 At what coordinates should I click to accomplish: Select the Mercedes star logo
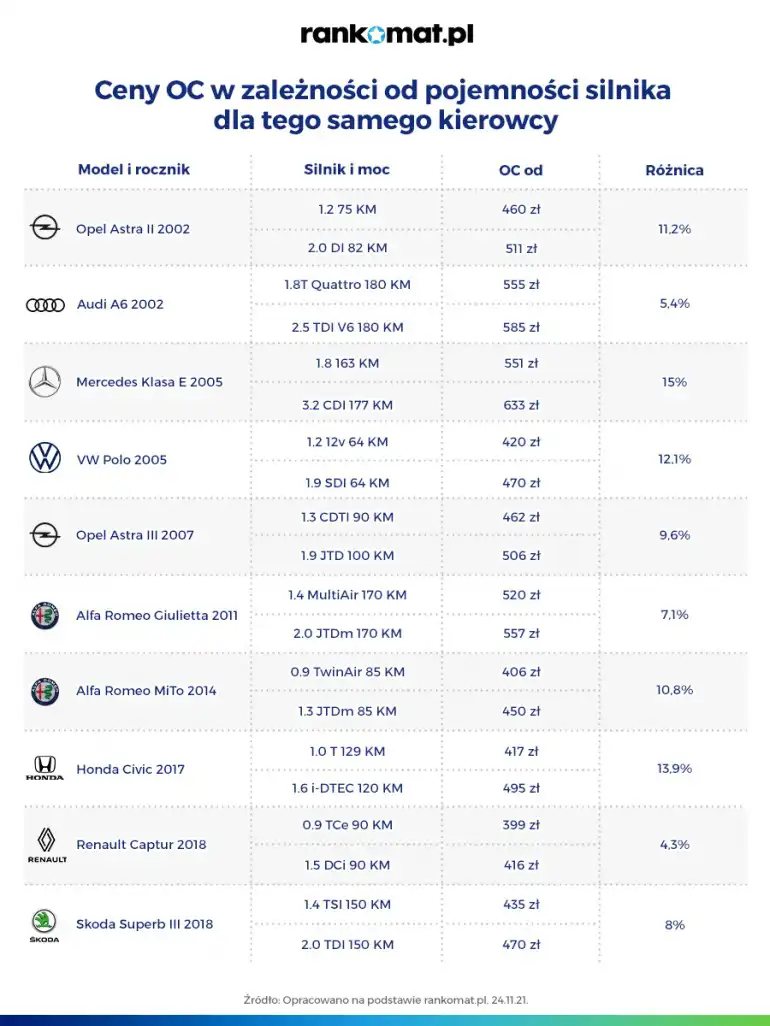pos(45,382)
